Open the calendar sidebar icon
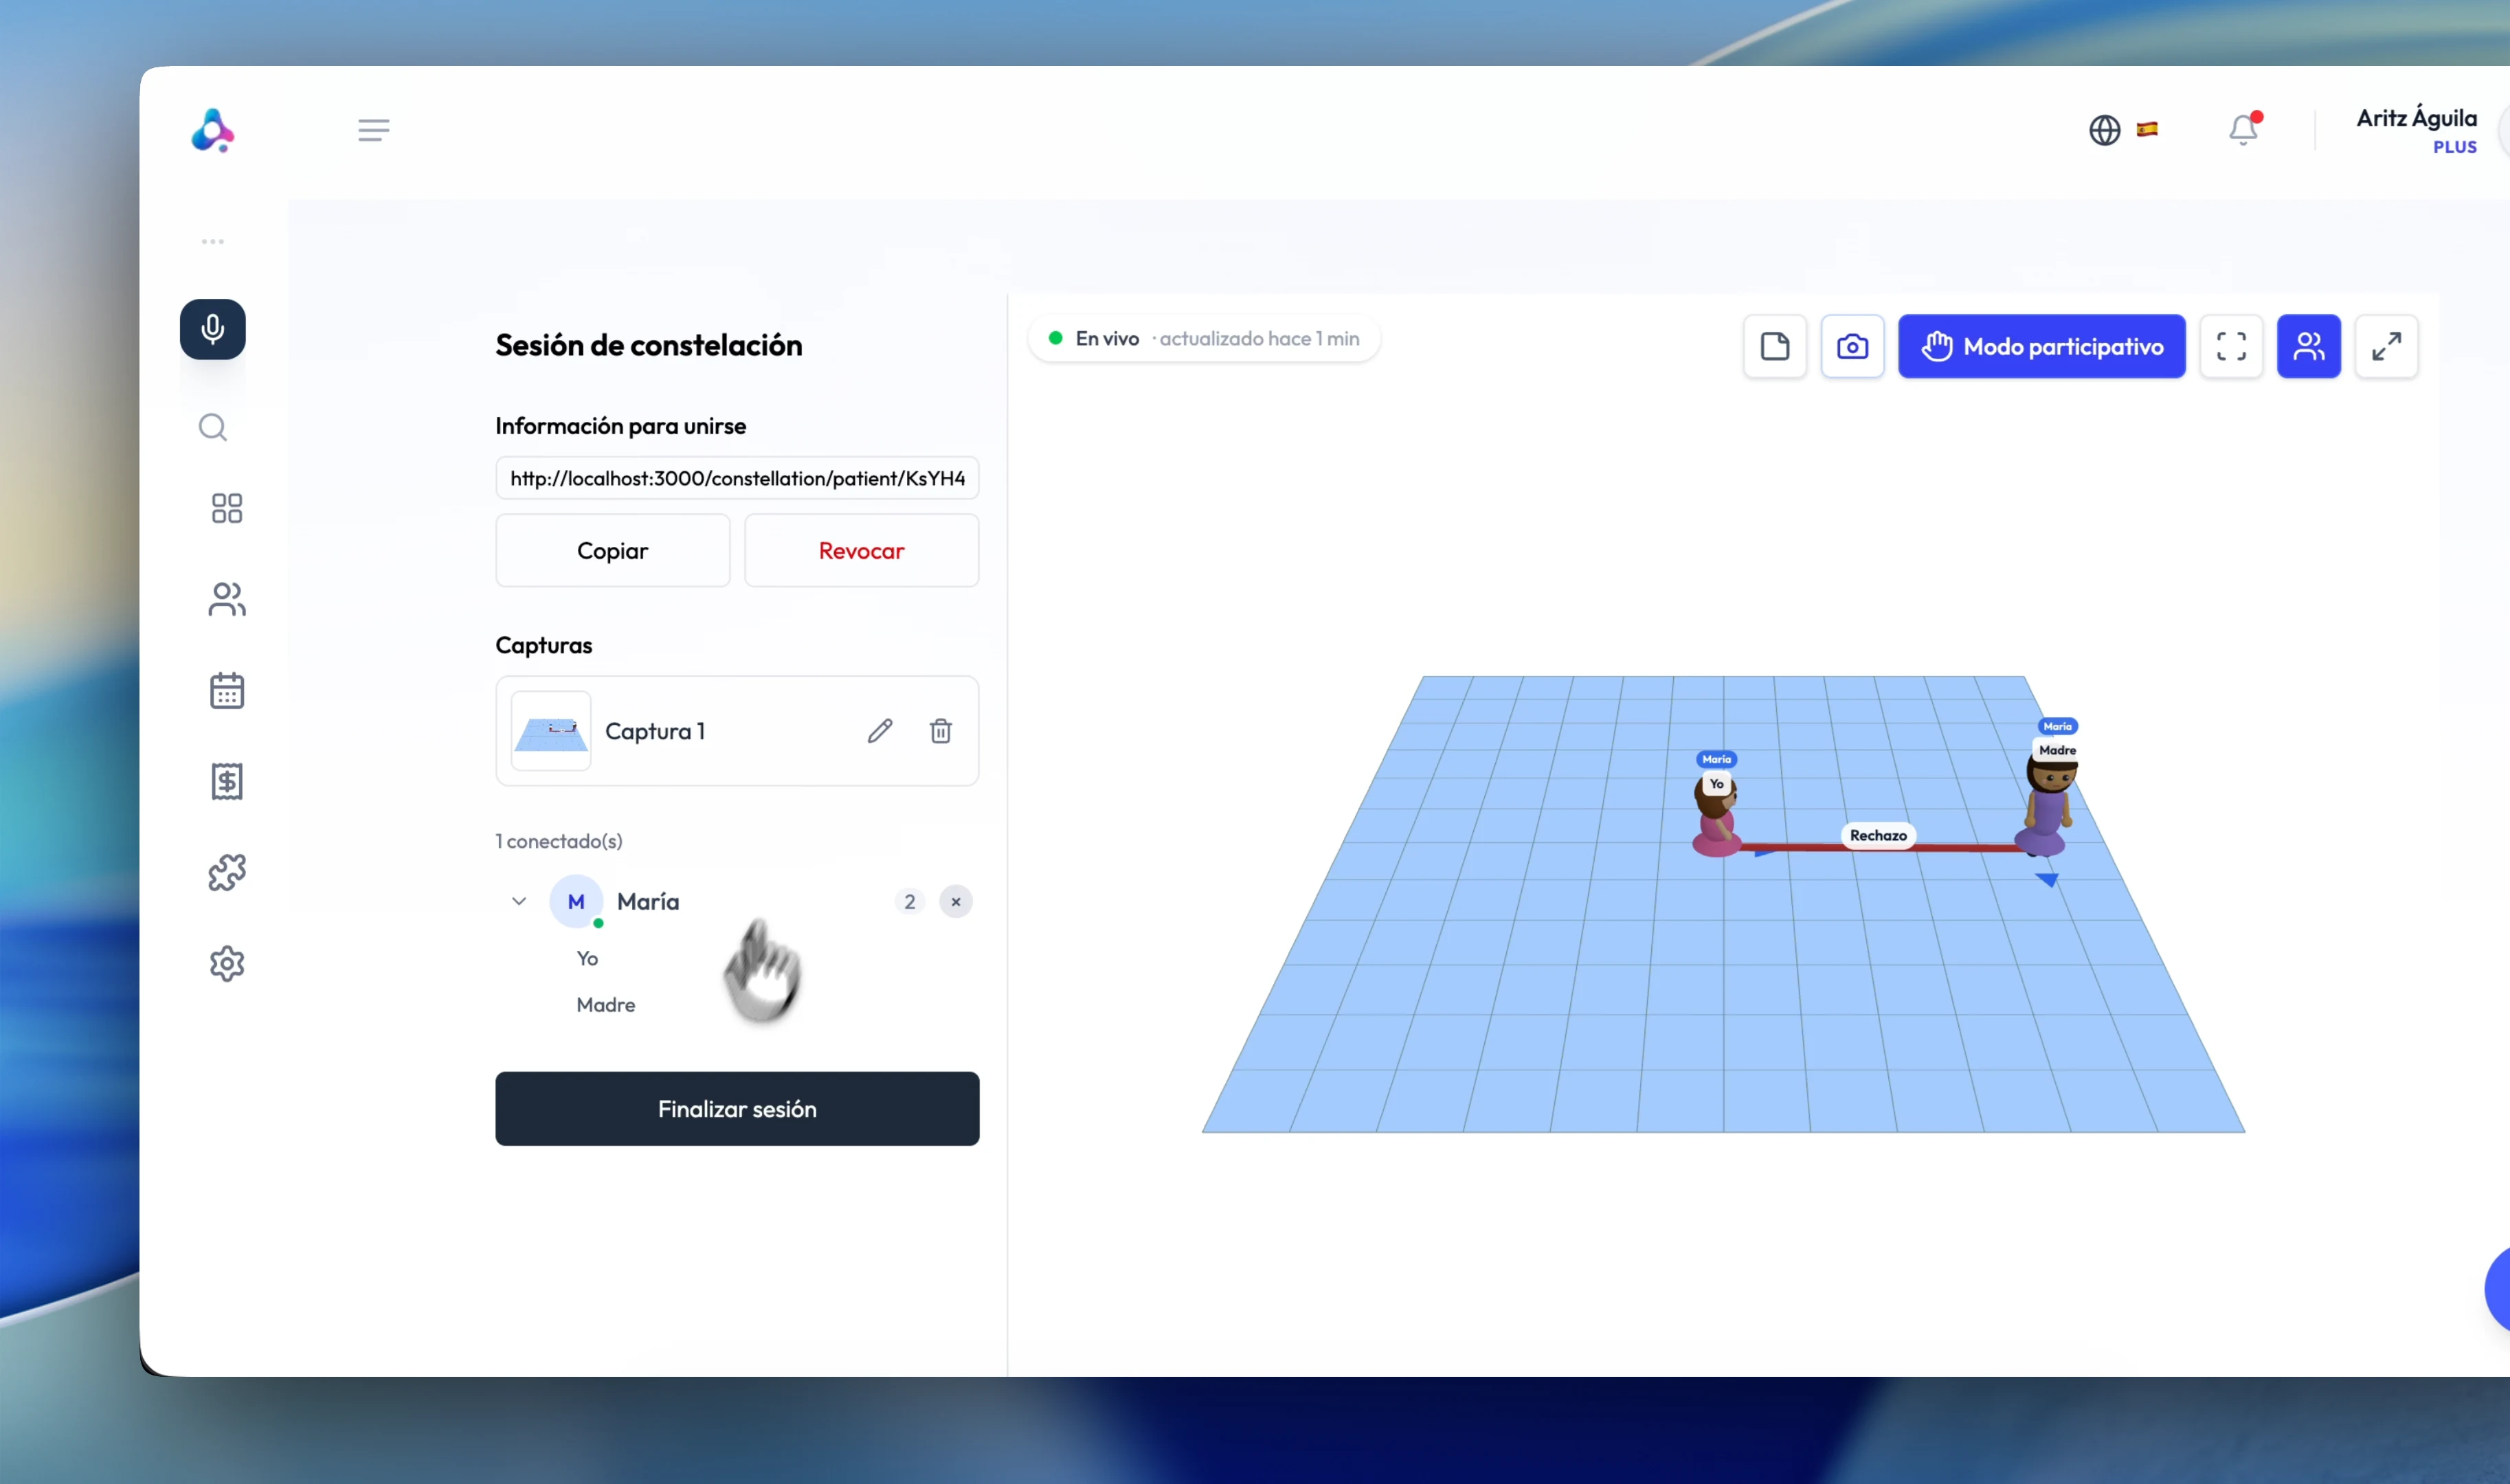 (227, 690)
